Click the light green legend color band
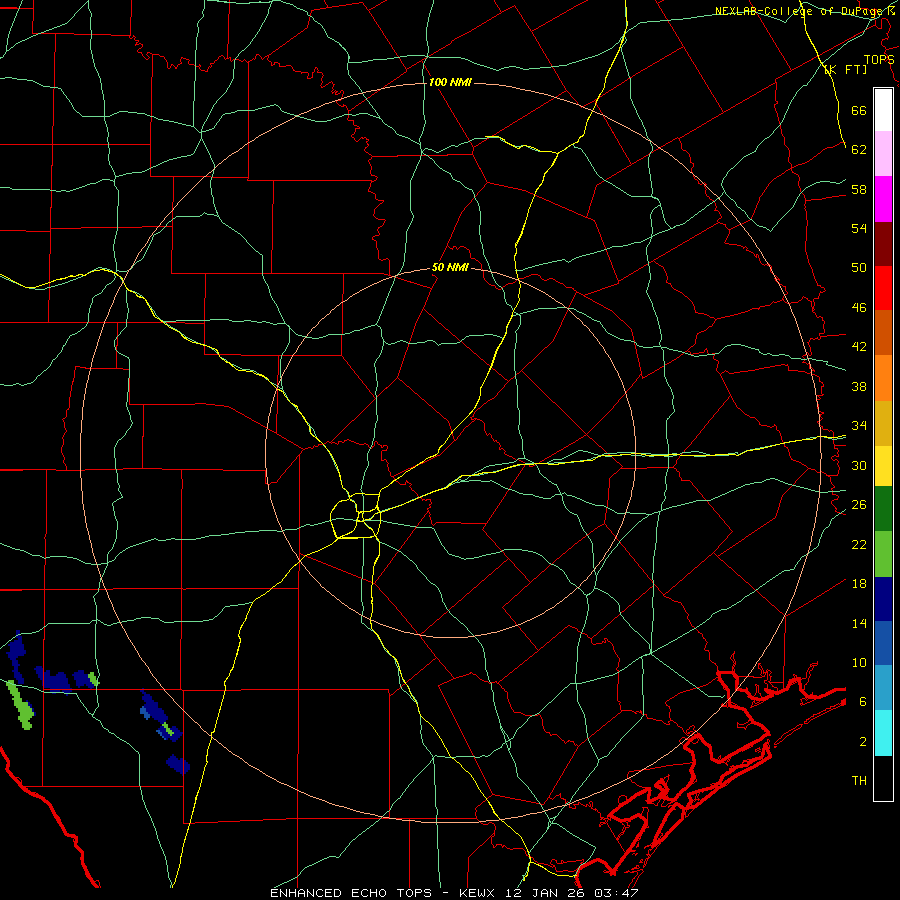Screen dimensions: 900x900 pos(883,554)
